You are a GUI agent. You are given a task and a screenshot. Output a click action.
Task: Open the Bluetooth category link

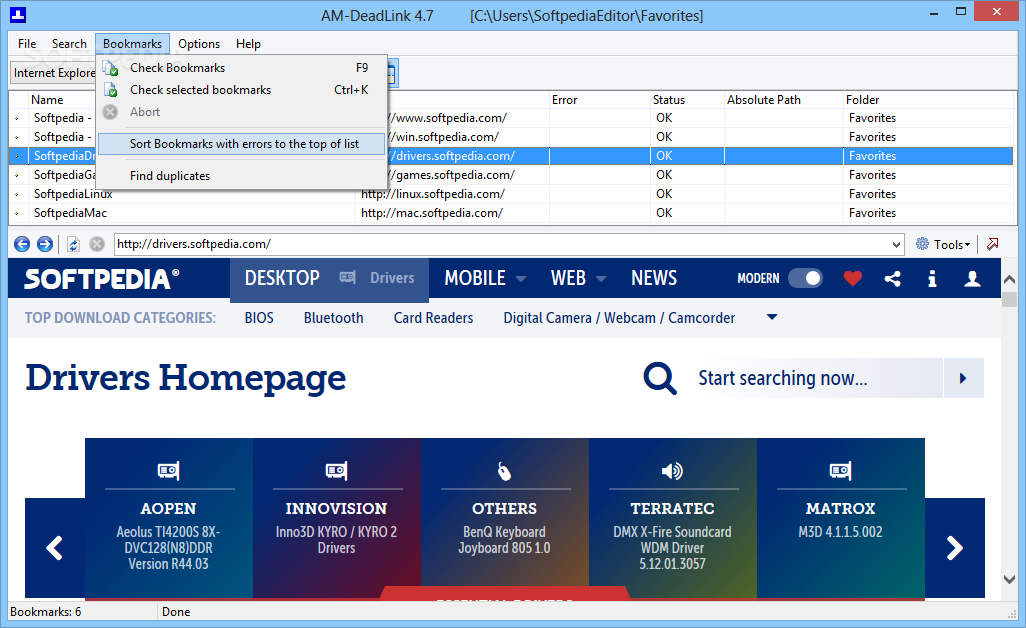click(x=334, y=318)
